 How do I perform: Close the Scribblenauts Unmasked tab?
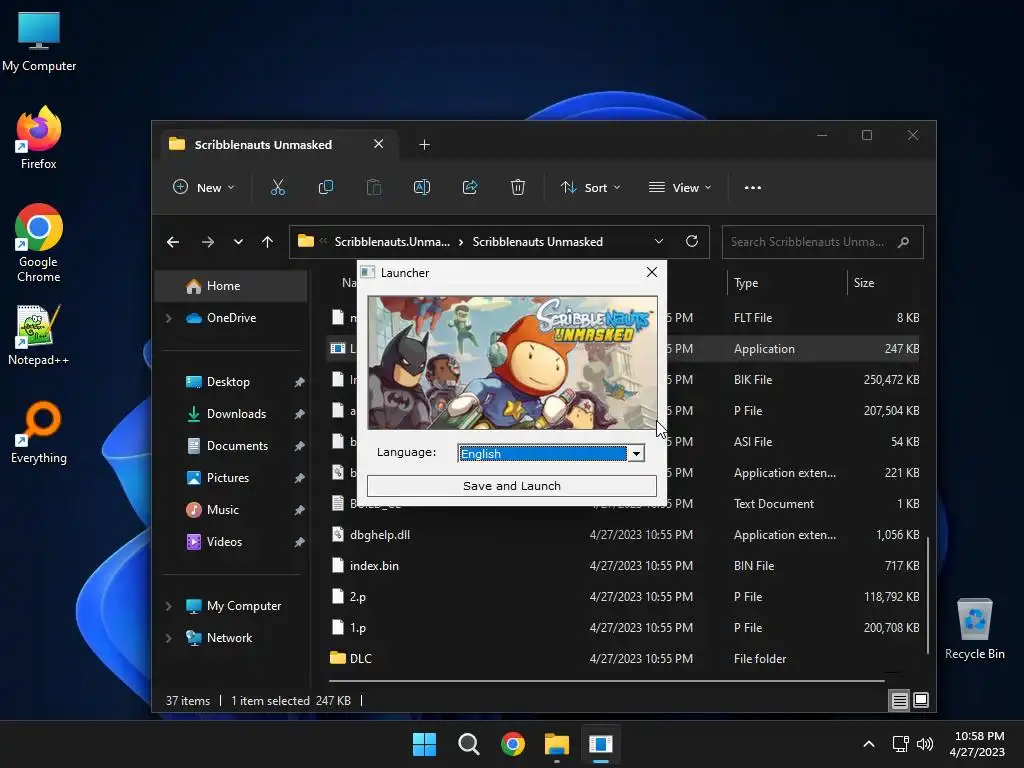pyautogui.click(x=378, y=144)
